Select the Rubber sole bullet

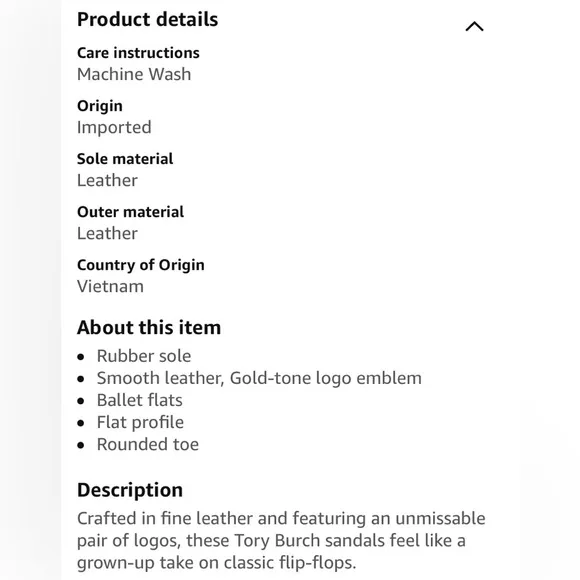click(144, 356)
